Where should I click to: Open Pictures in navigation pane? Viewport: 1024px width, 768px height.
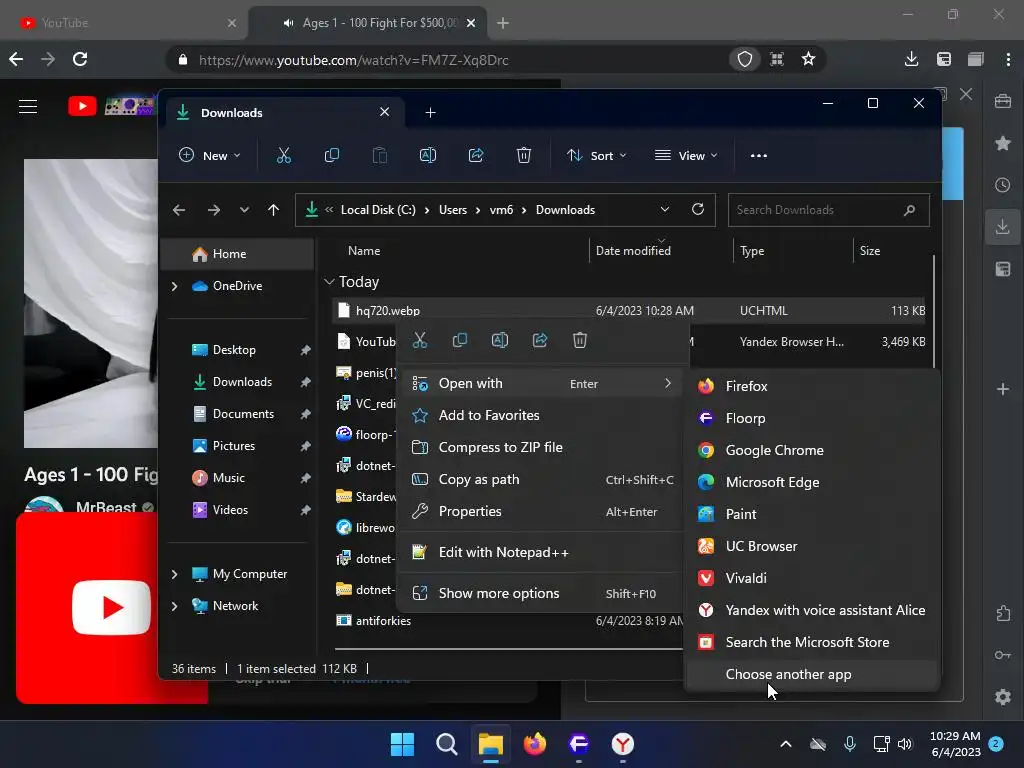pos(233,445)
